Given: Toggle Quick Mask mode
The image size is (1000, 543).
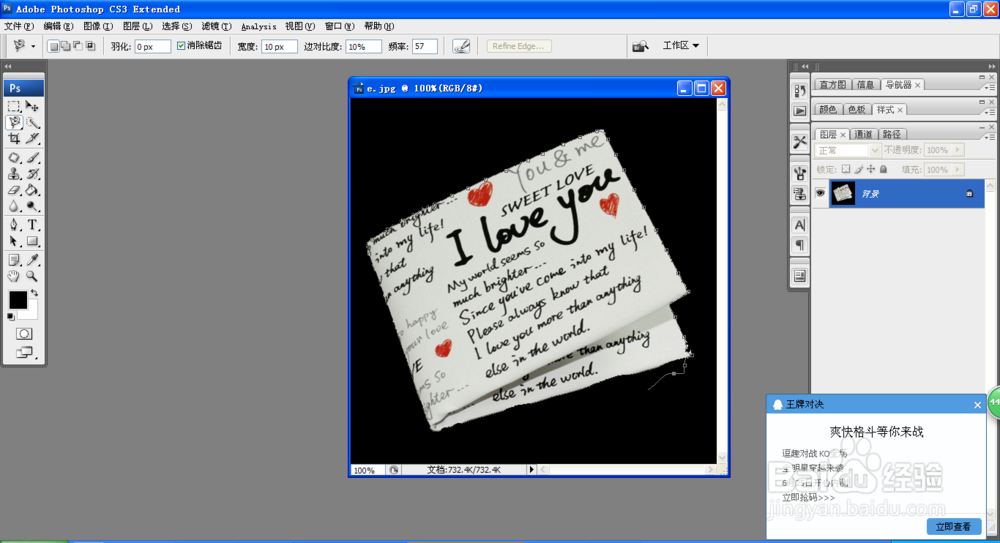Looking at the screenshot, I should [24, 334].
